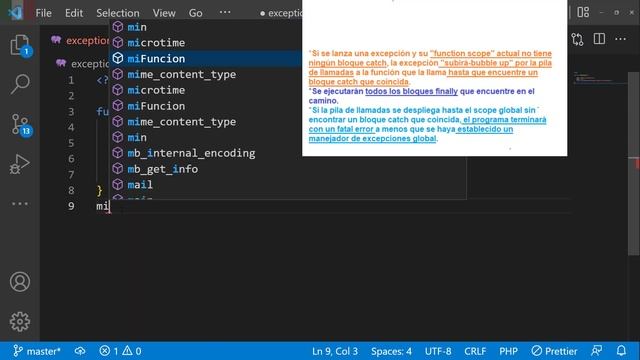Open the Search view in activity bar
This screenshot has height=360, width=640.
20,84
